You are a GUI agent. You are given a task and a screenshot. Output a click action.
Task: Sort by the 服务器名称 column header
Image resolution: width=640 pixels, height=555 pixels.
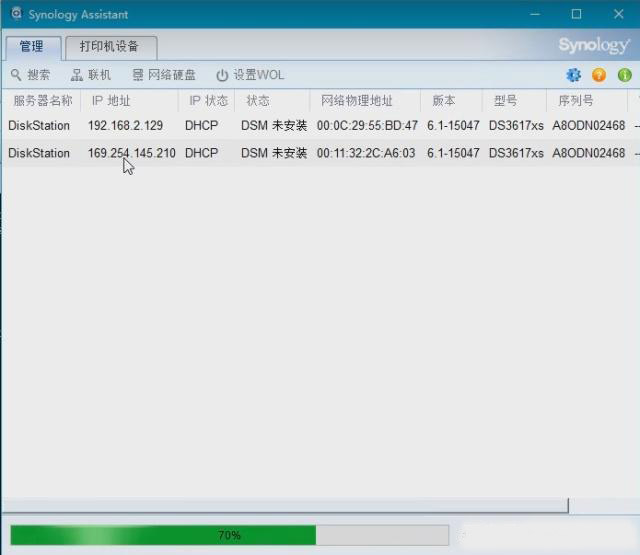click(x=42, y=100)
